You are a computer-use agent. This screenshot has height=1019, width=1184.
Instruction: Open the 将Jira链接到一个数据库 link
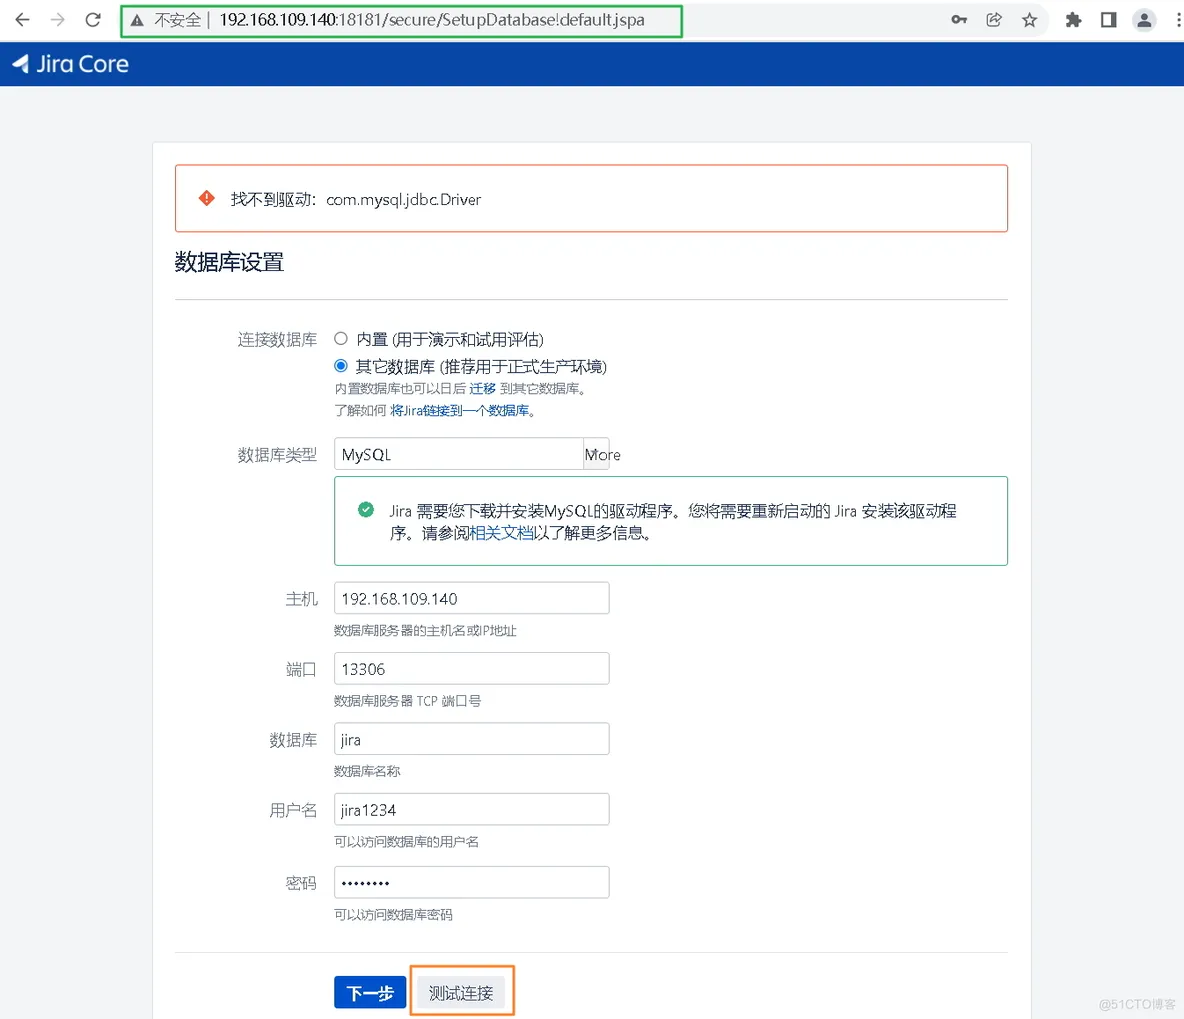click(x=459, y=410)
